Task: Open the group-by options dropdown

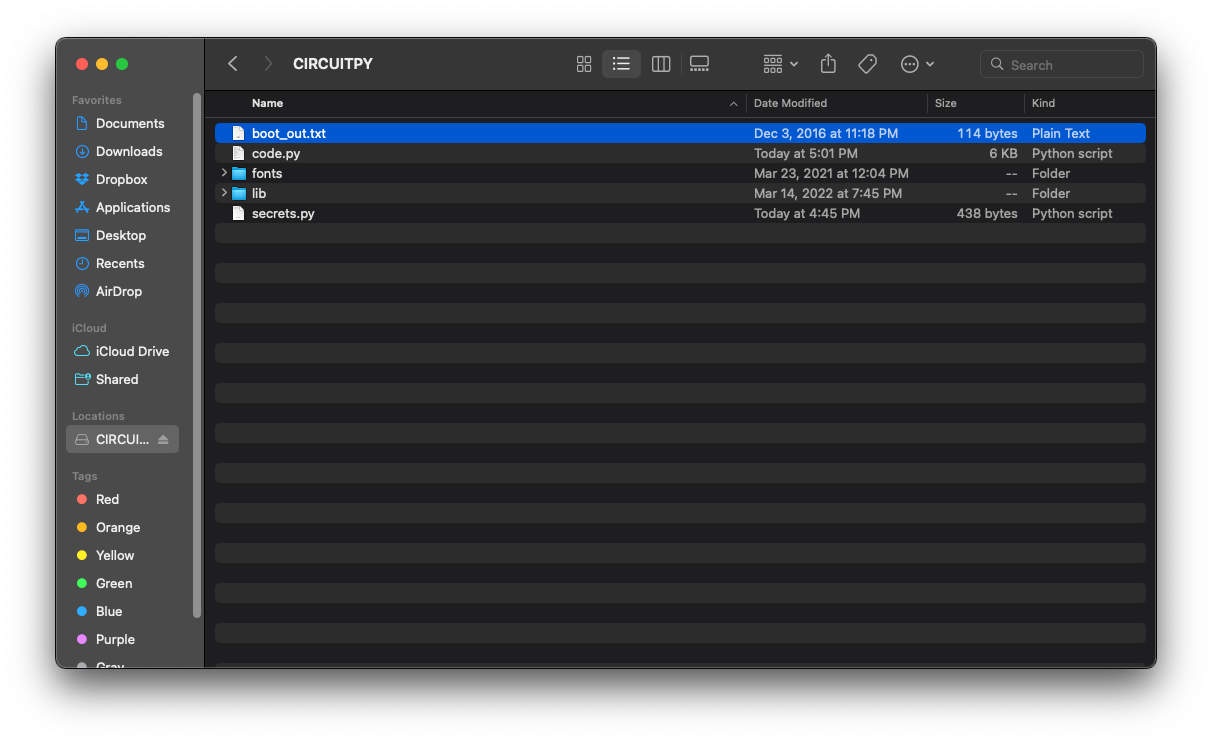Action: (x=781, y=64)
